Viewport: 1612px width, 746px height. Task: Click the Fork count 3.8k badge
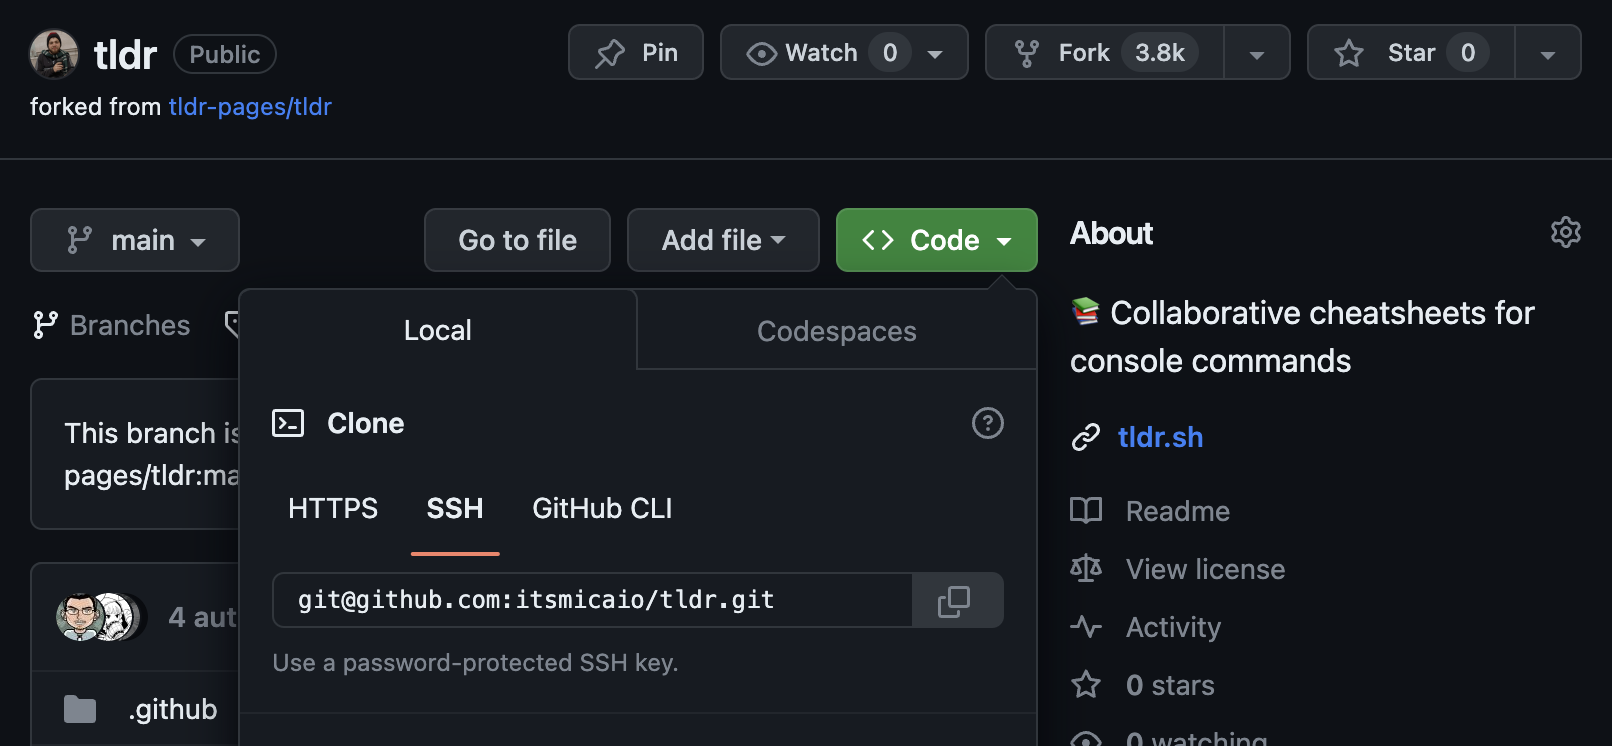point(1160,52)
